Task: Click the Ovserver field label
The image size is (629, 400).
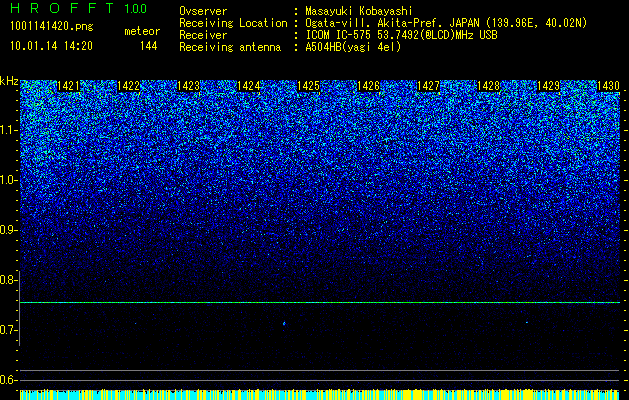Action: coord(203,11)
